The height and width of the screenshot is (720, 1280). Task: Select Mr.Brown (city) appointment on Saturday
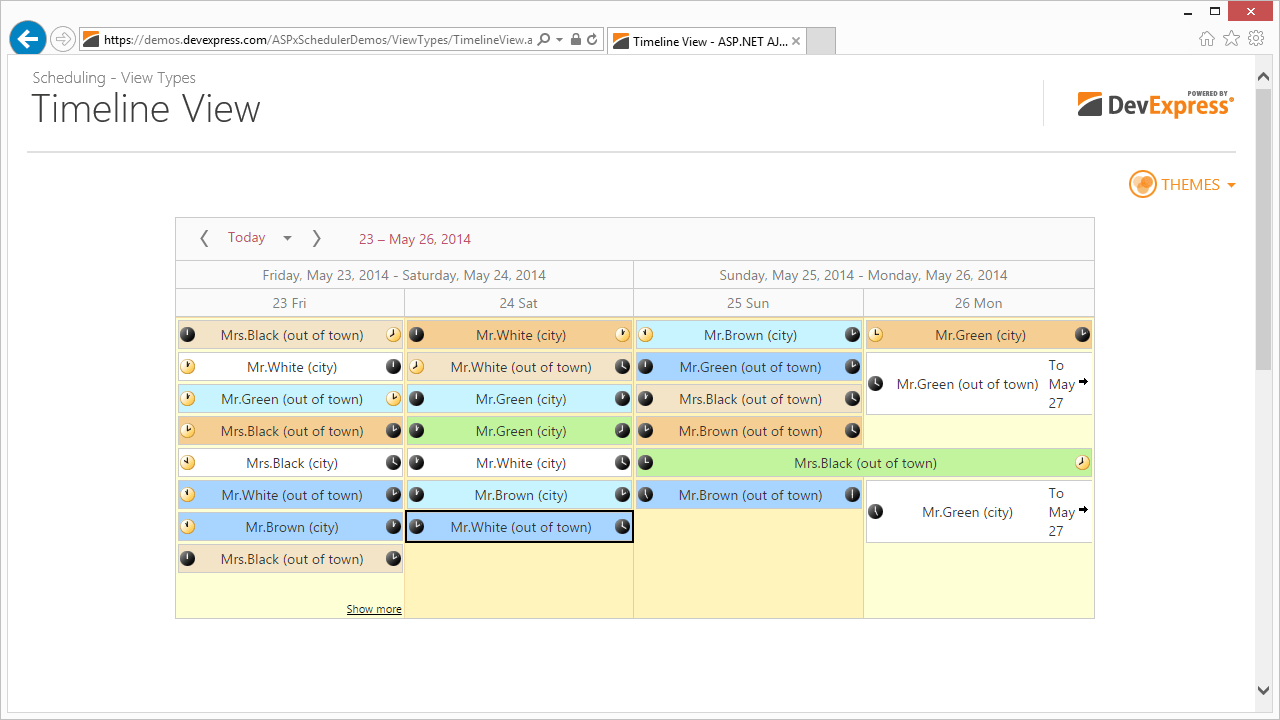520,495
